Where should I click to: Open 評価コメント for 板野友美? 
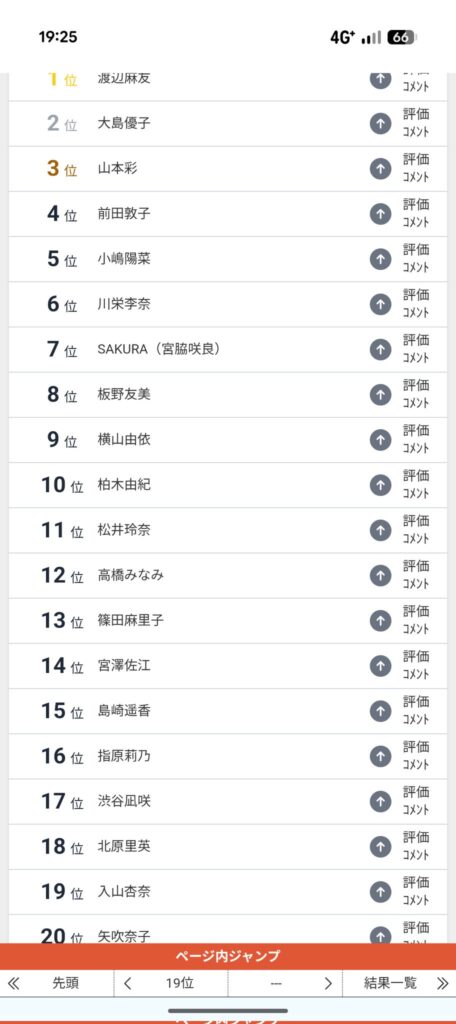415,394
